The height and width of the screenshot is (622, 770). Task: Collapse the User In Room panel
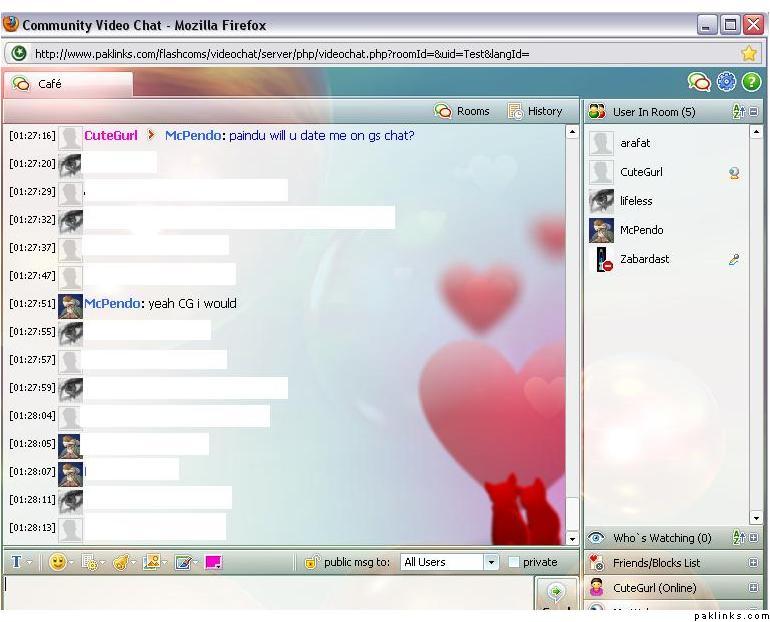[x=753, y=112]
